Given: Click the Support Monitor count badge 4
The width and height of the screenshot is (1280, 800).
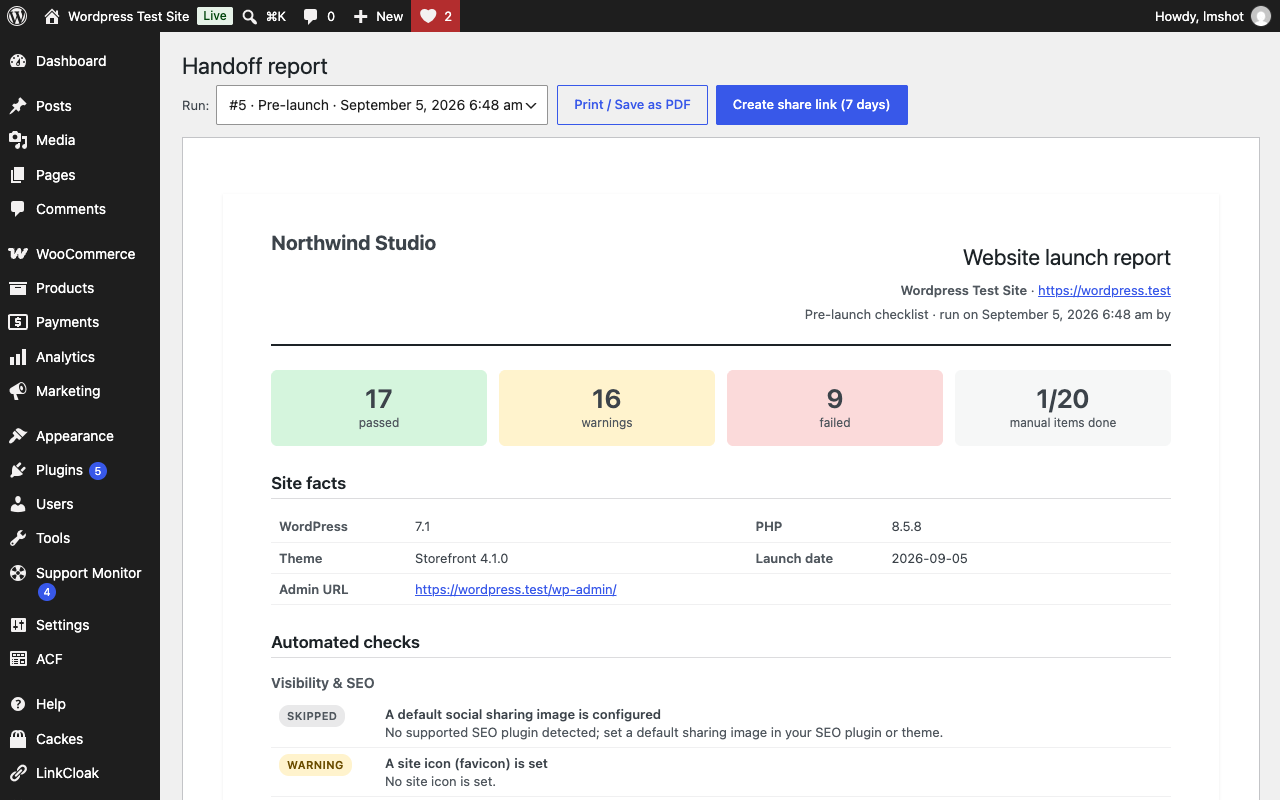Looking at the screenshot, I should 47,592.
